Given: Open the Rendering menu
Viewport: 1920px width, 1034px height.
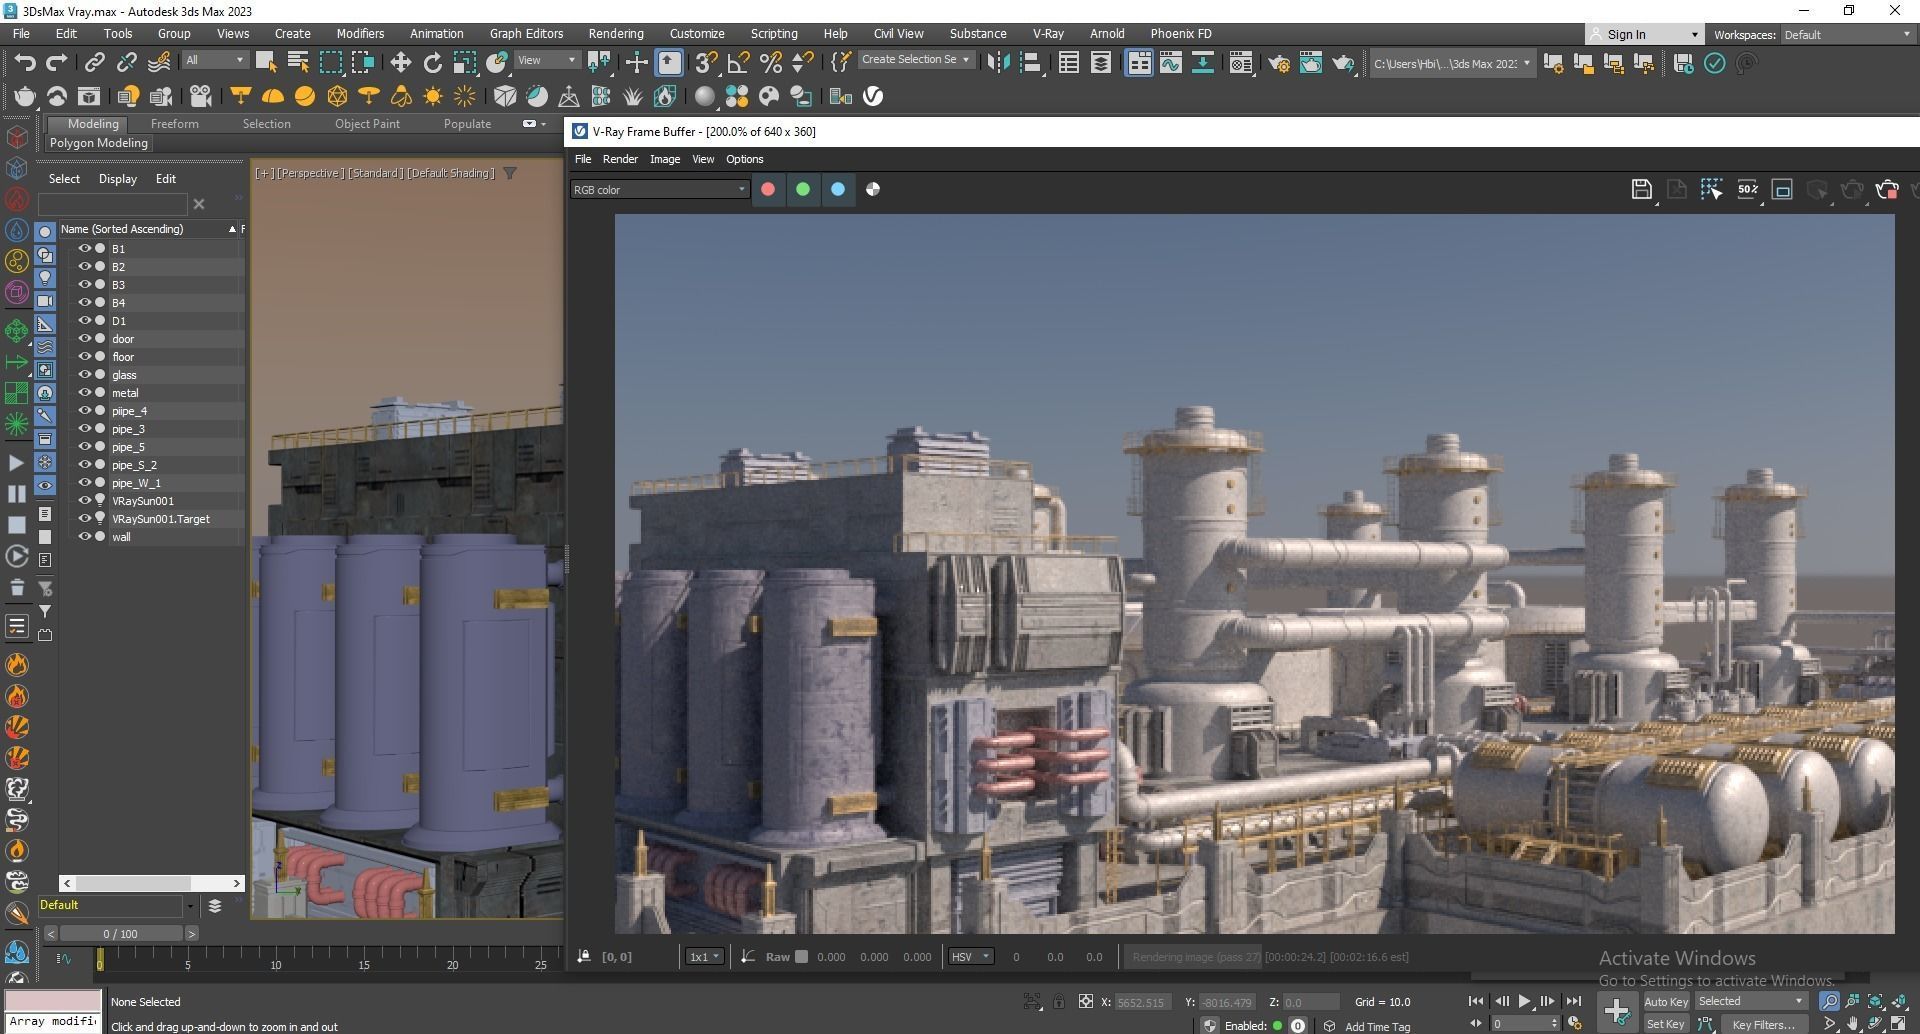Looking at the screenshot, I should pyautogui.click(x=615, y=34).
